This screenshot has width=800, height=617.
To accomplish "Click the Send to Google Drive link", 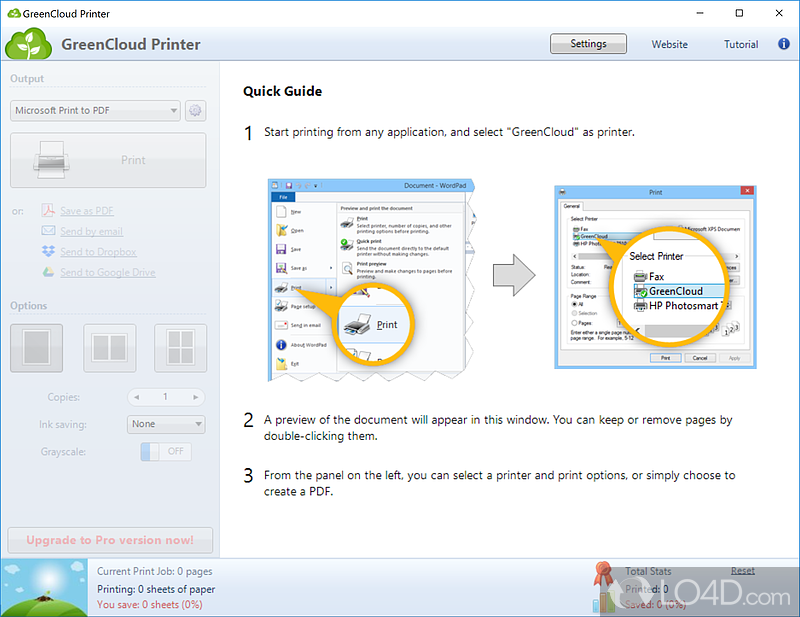I will click(108, 273).
